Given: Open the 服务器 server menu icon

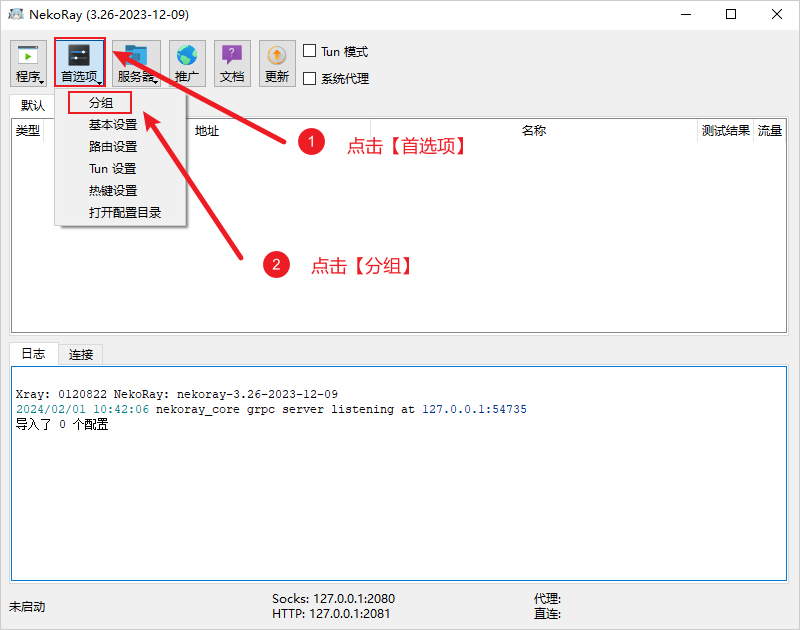Looking at the screenshot, I should tap(136, 62).
